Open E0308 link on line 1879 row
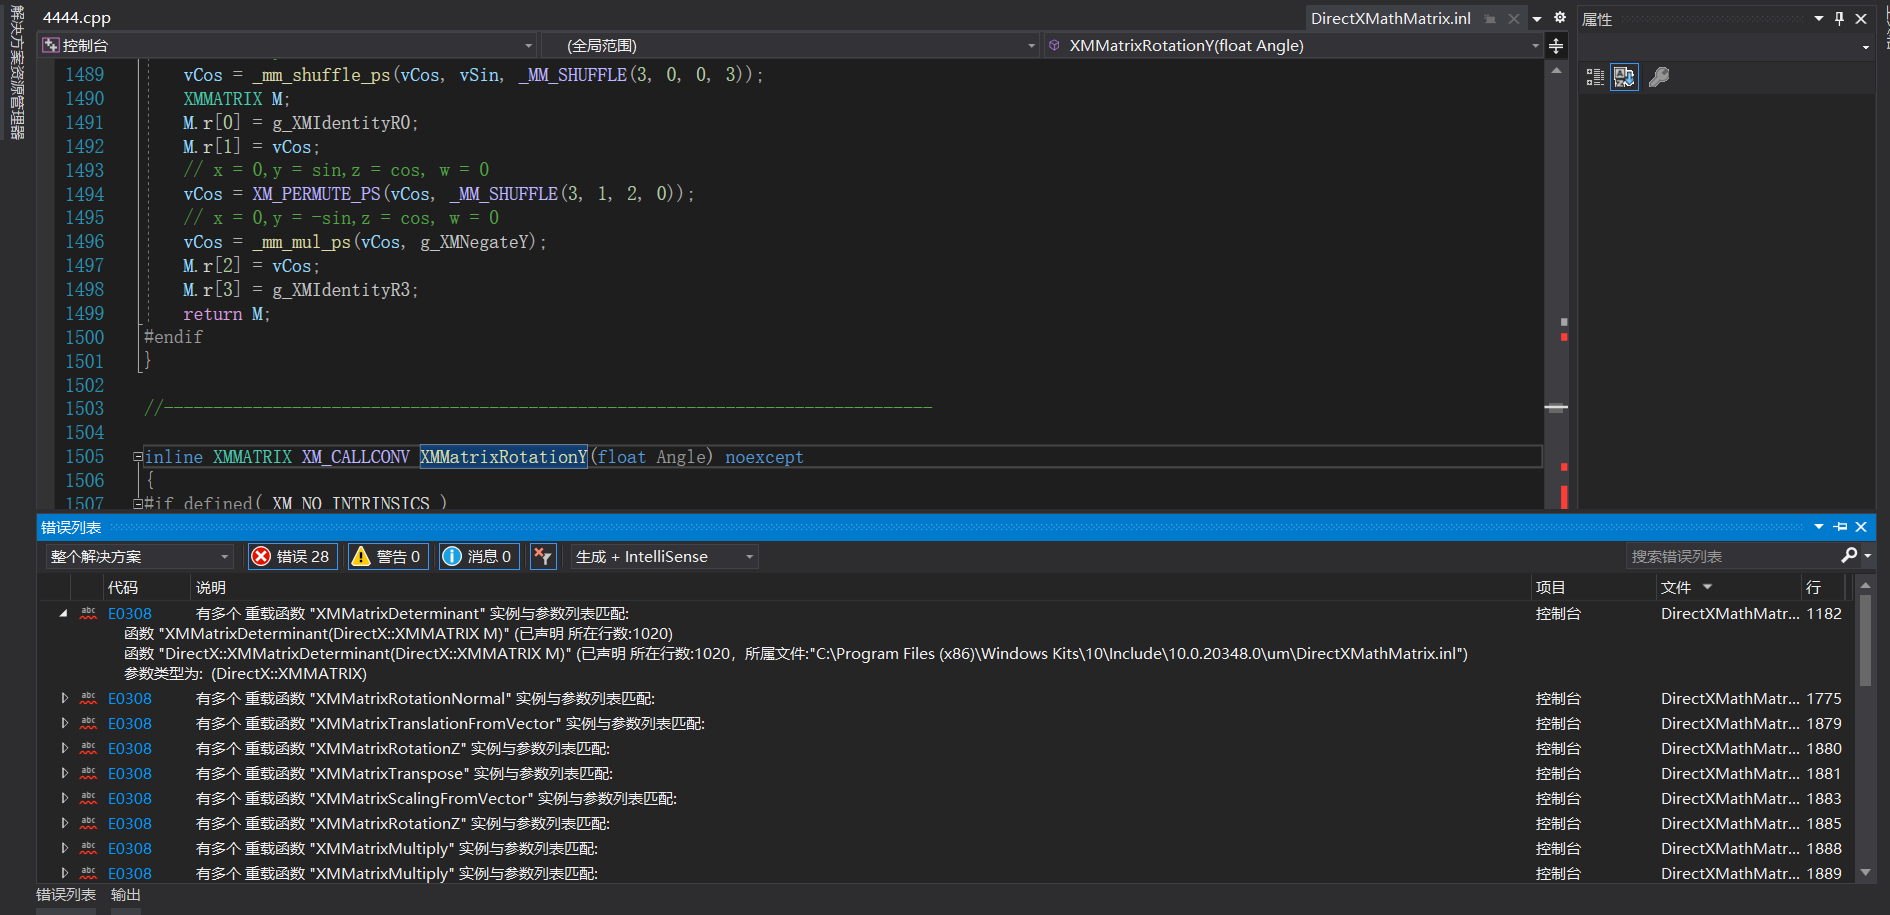Screen dimensions: 1890x915 (130, 723)
